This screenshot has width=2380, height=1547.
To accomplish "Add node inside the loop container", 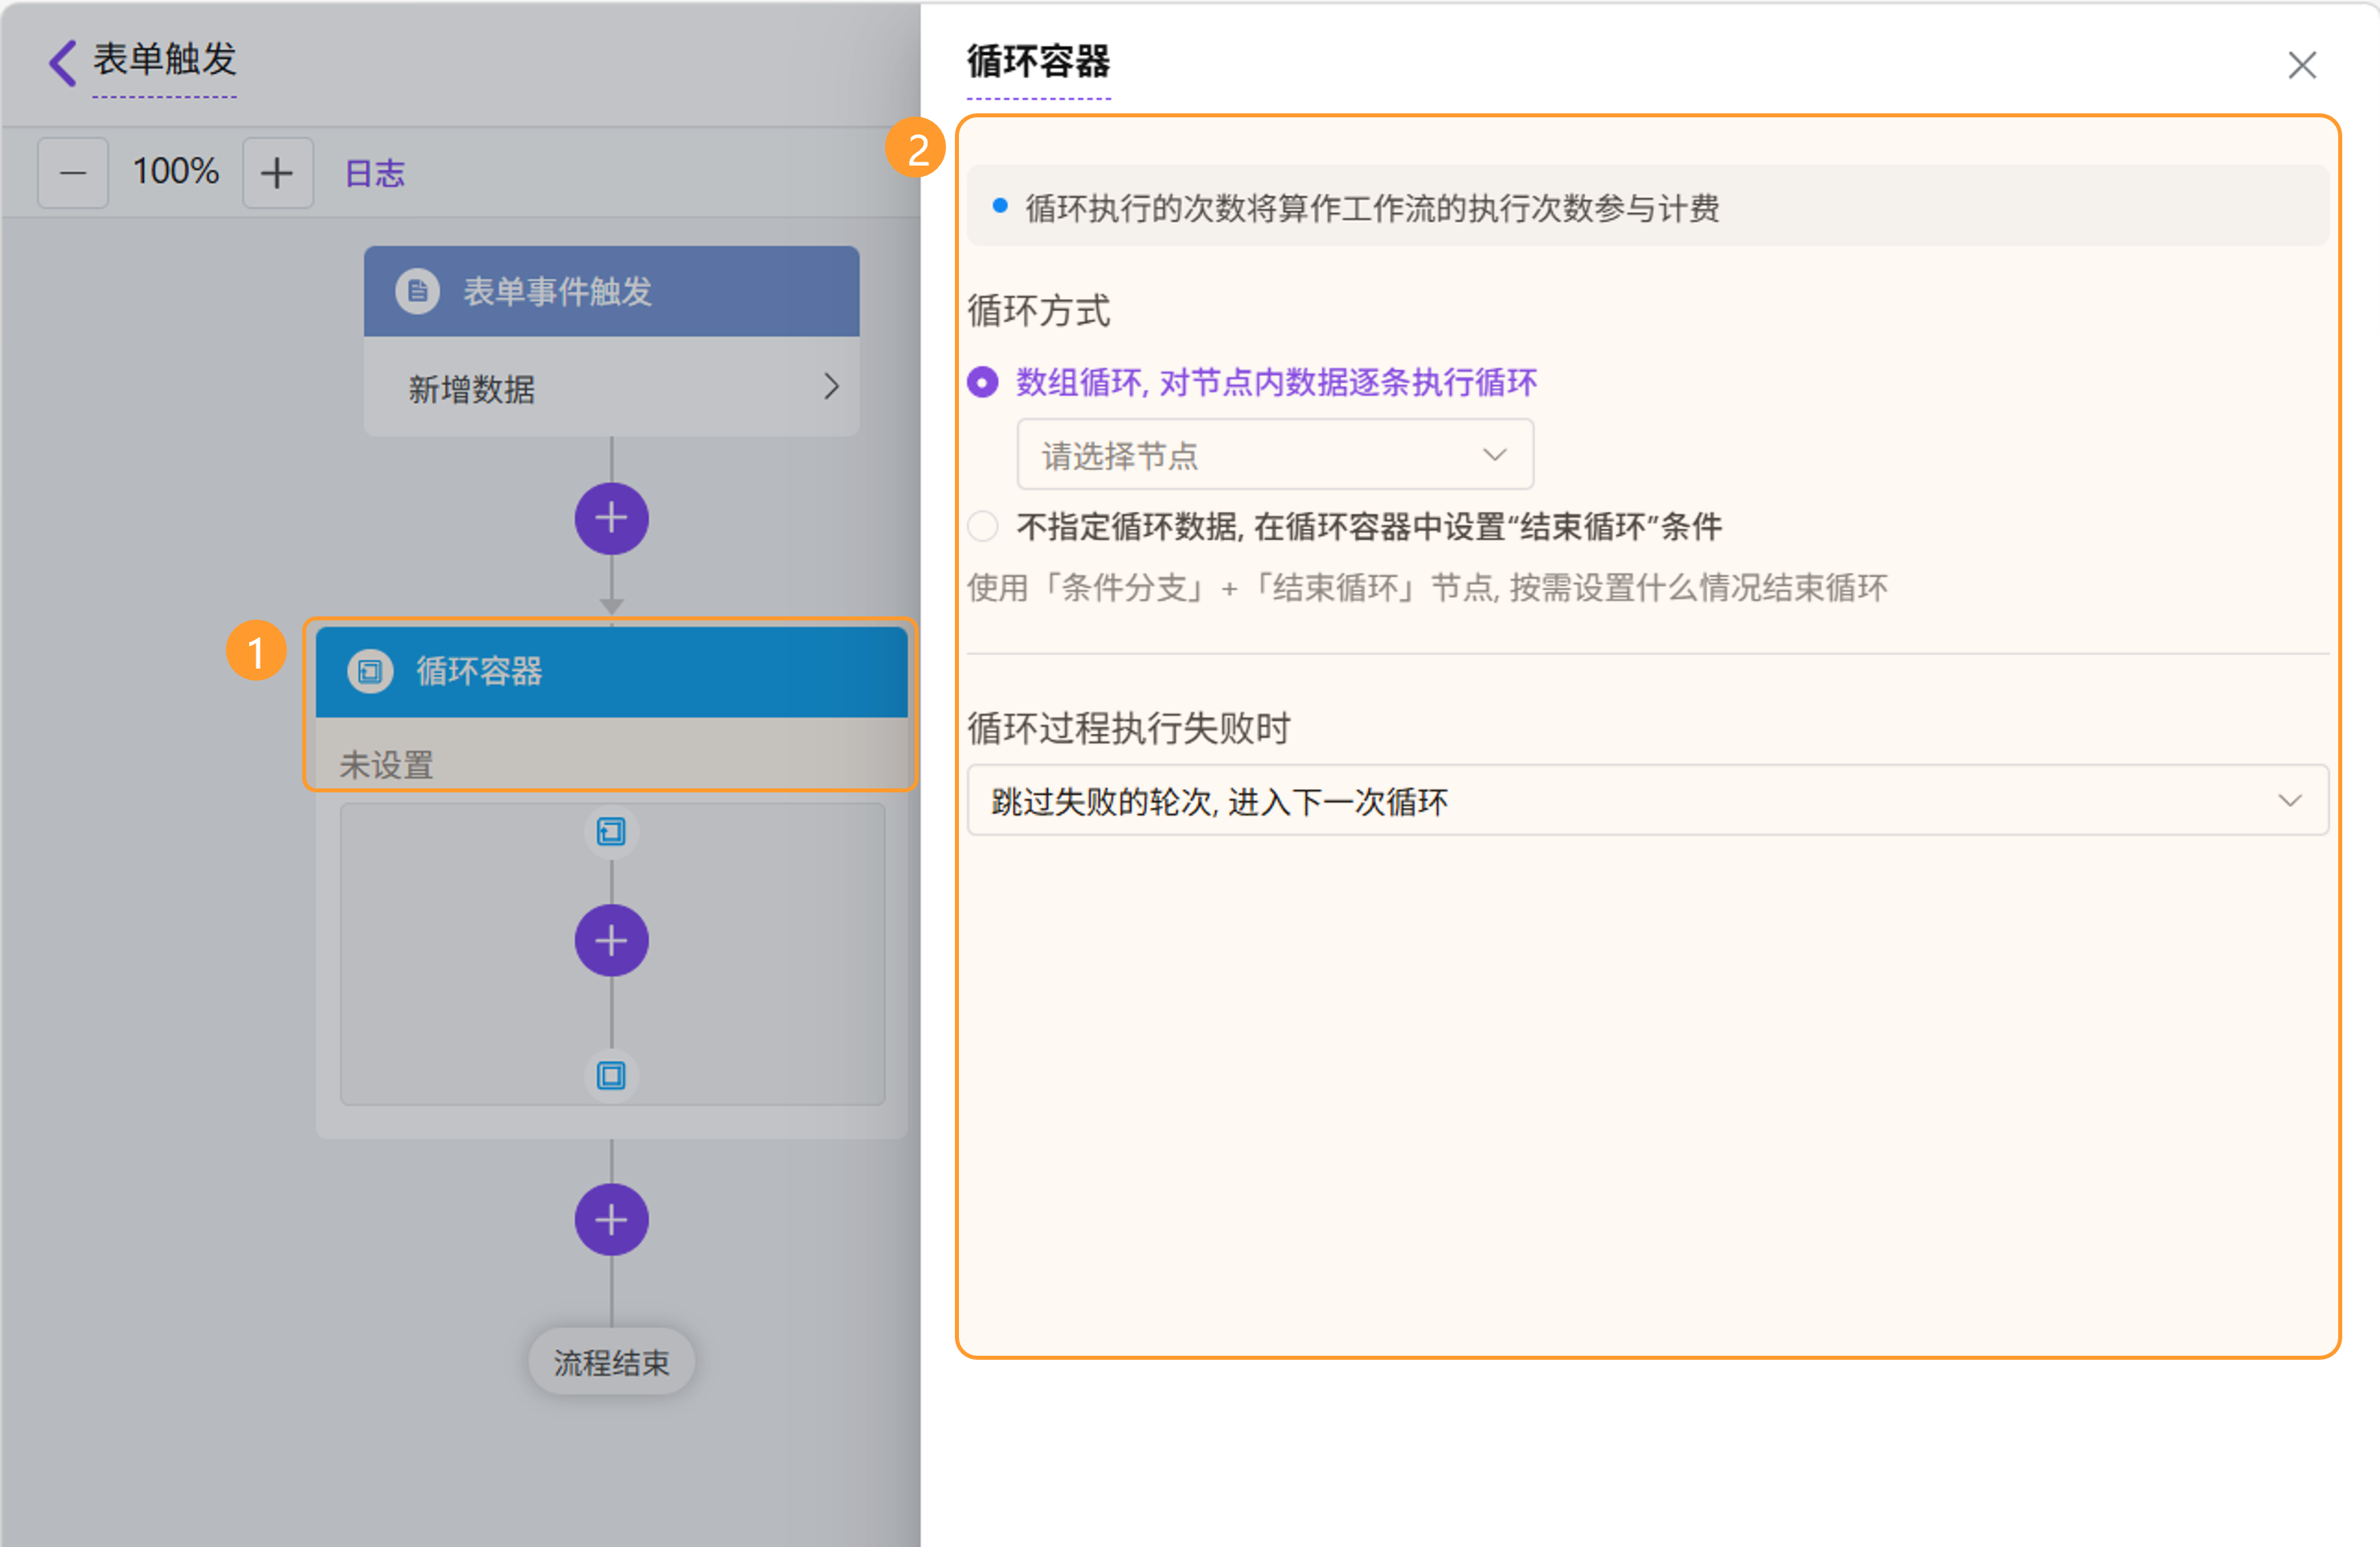I will (611, 941).
